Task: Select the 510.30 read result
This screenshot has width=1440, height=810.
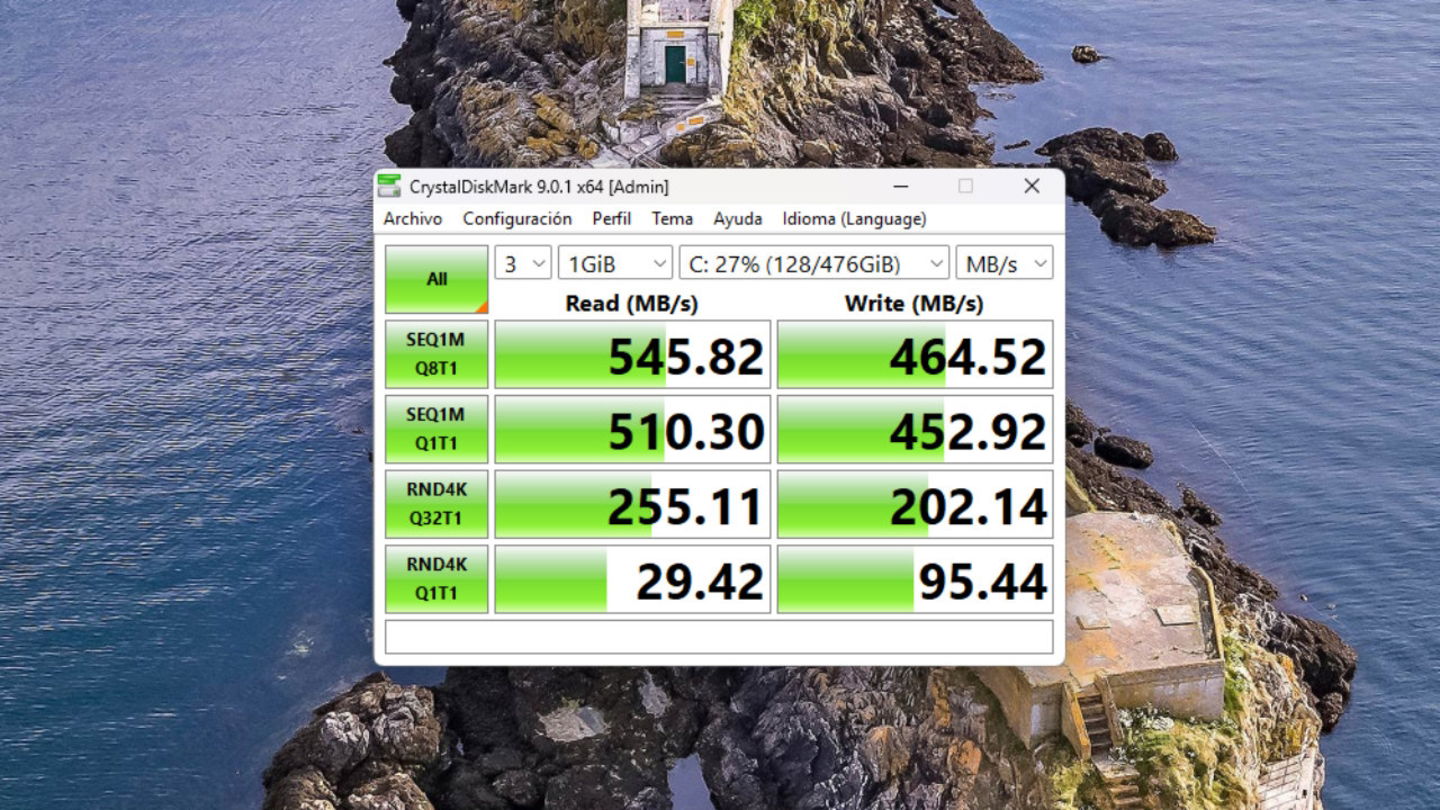Action: [633, 429]
